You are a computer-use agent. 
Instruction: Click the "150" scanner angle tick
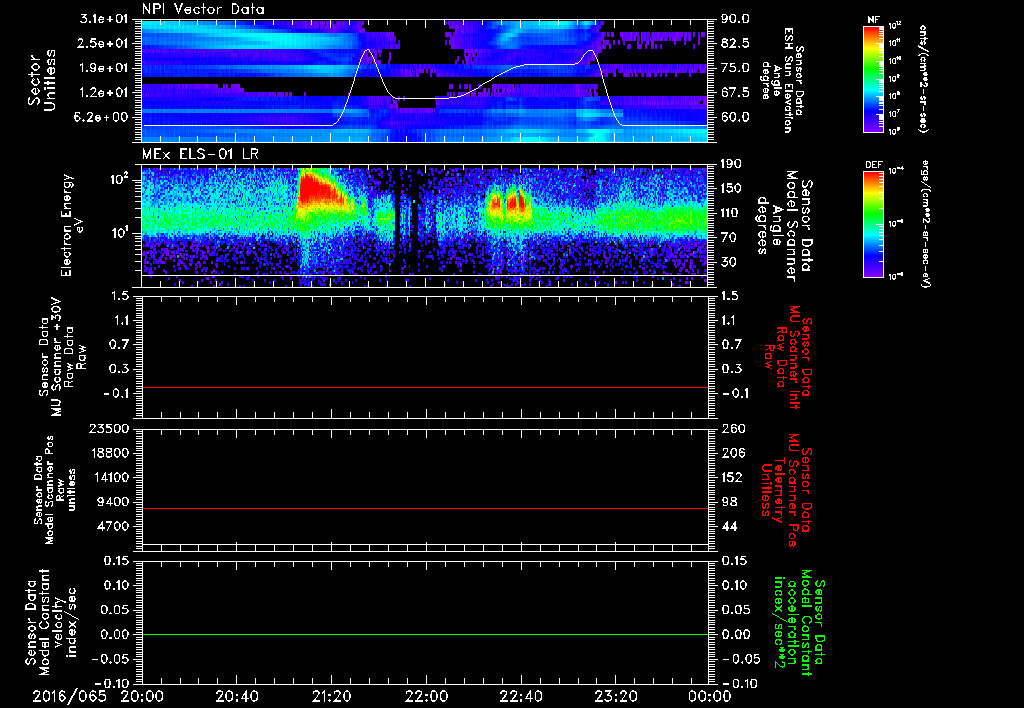tap(731, 188)
